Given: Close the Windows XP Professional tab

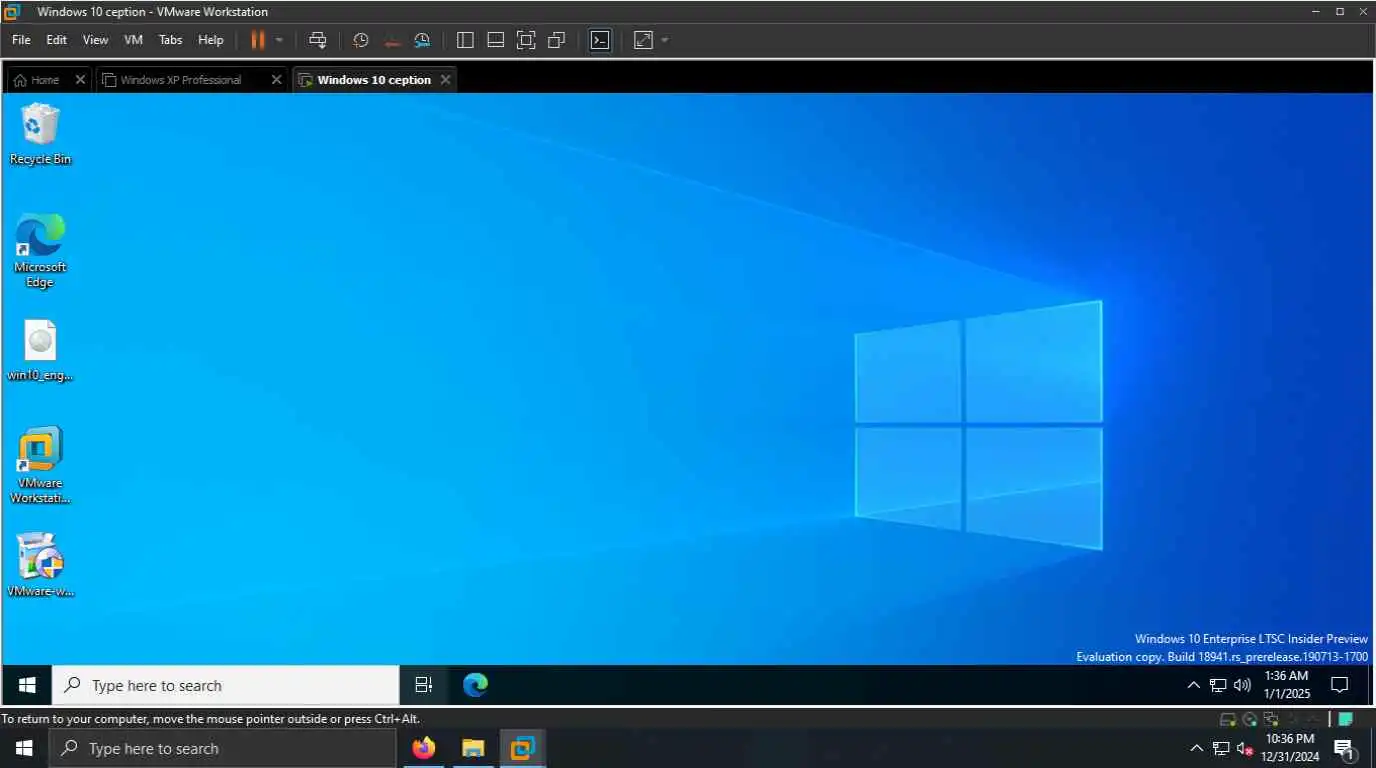Looking at the screenshot, I should (277, 79).
